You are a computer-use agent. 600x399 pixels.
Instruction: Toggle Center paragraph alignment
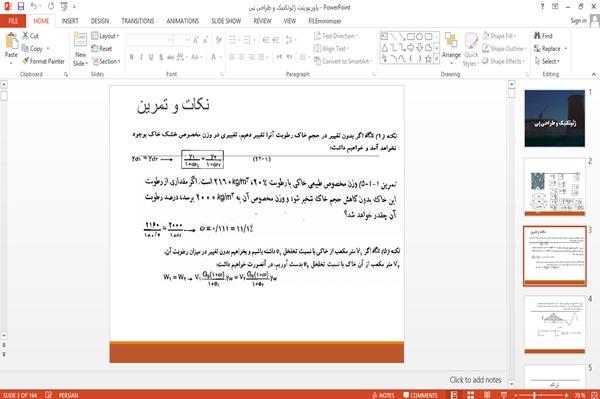241,57
